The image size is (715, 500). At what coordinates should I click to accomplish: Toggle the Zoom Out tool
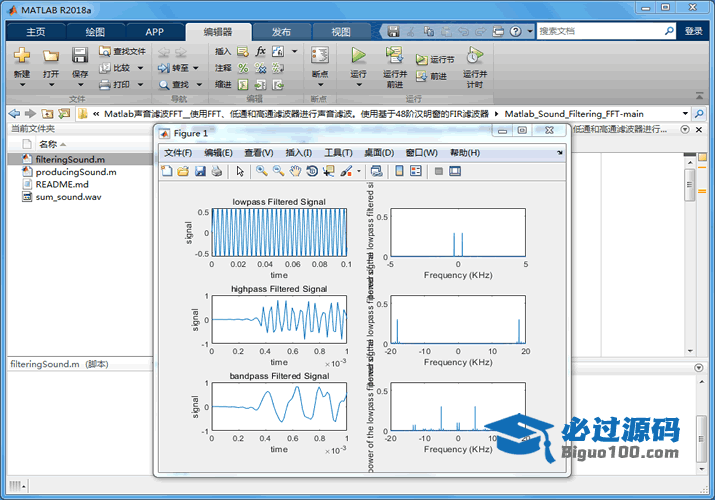point(278,171)
